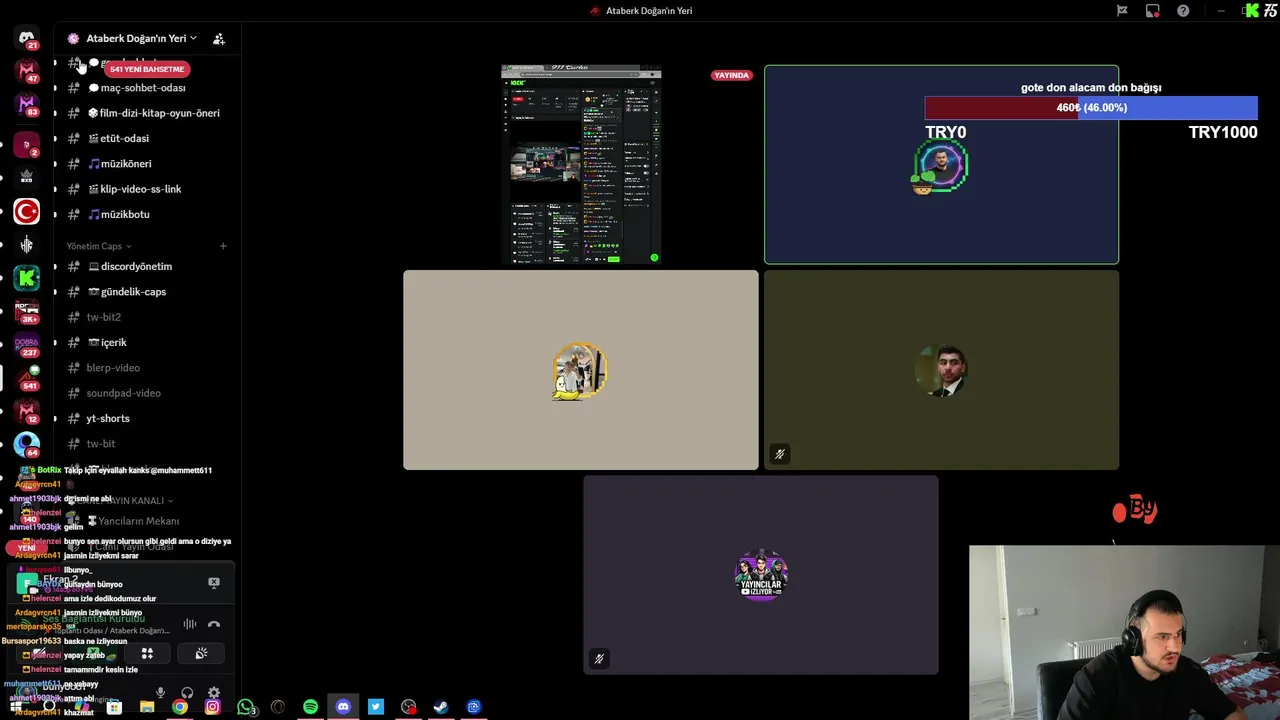Open soundboard button

tap(201, 653)
